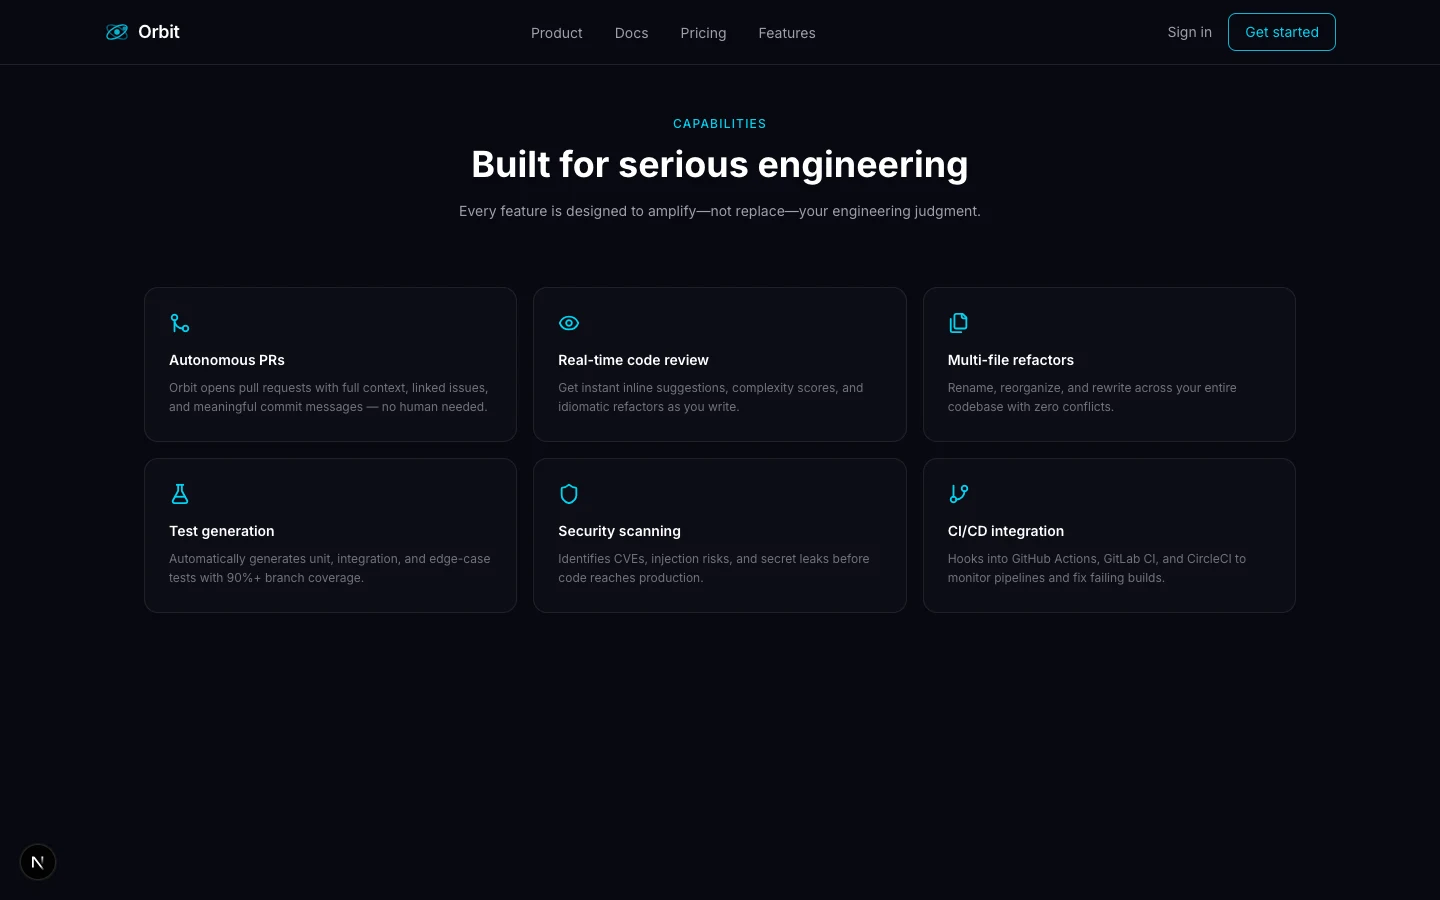This screenshot has width=1440, height=900.
Task: Click the 'Orbit opens pull requests' description
Action: coord(329,397)
